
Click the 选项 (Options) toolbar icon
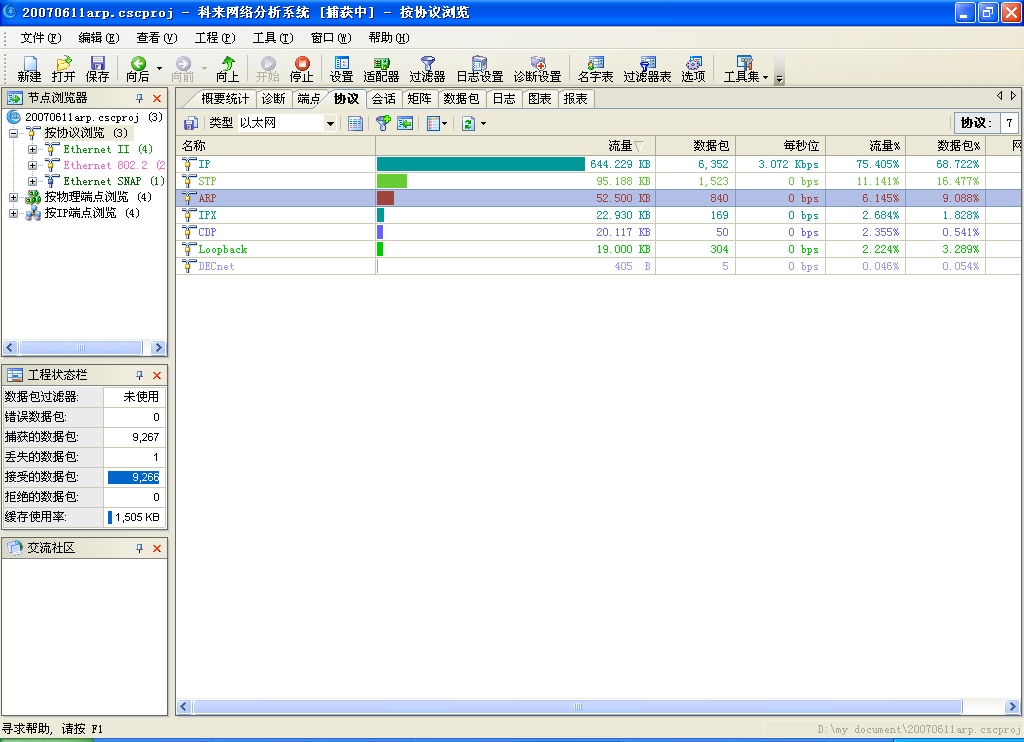[693, 68]
